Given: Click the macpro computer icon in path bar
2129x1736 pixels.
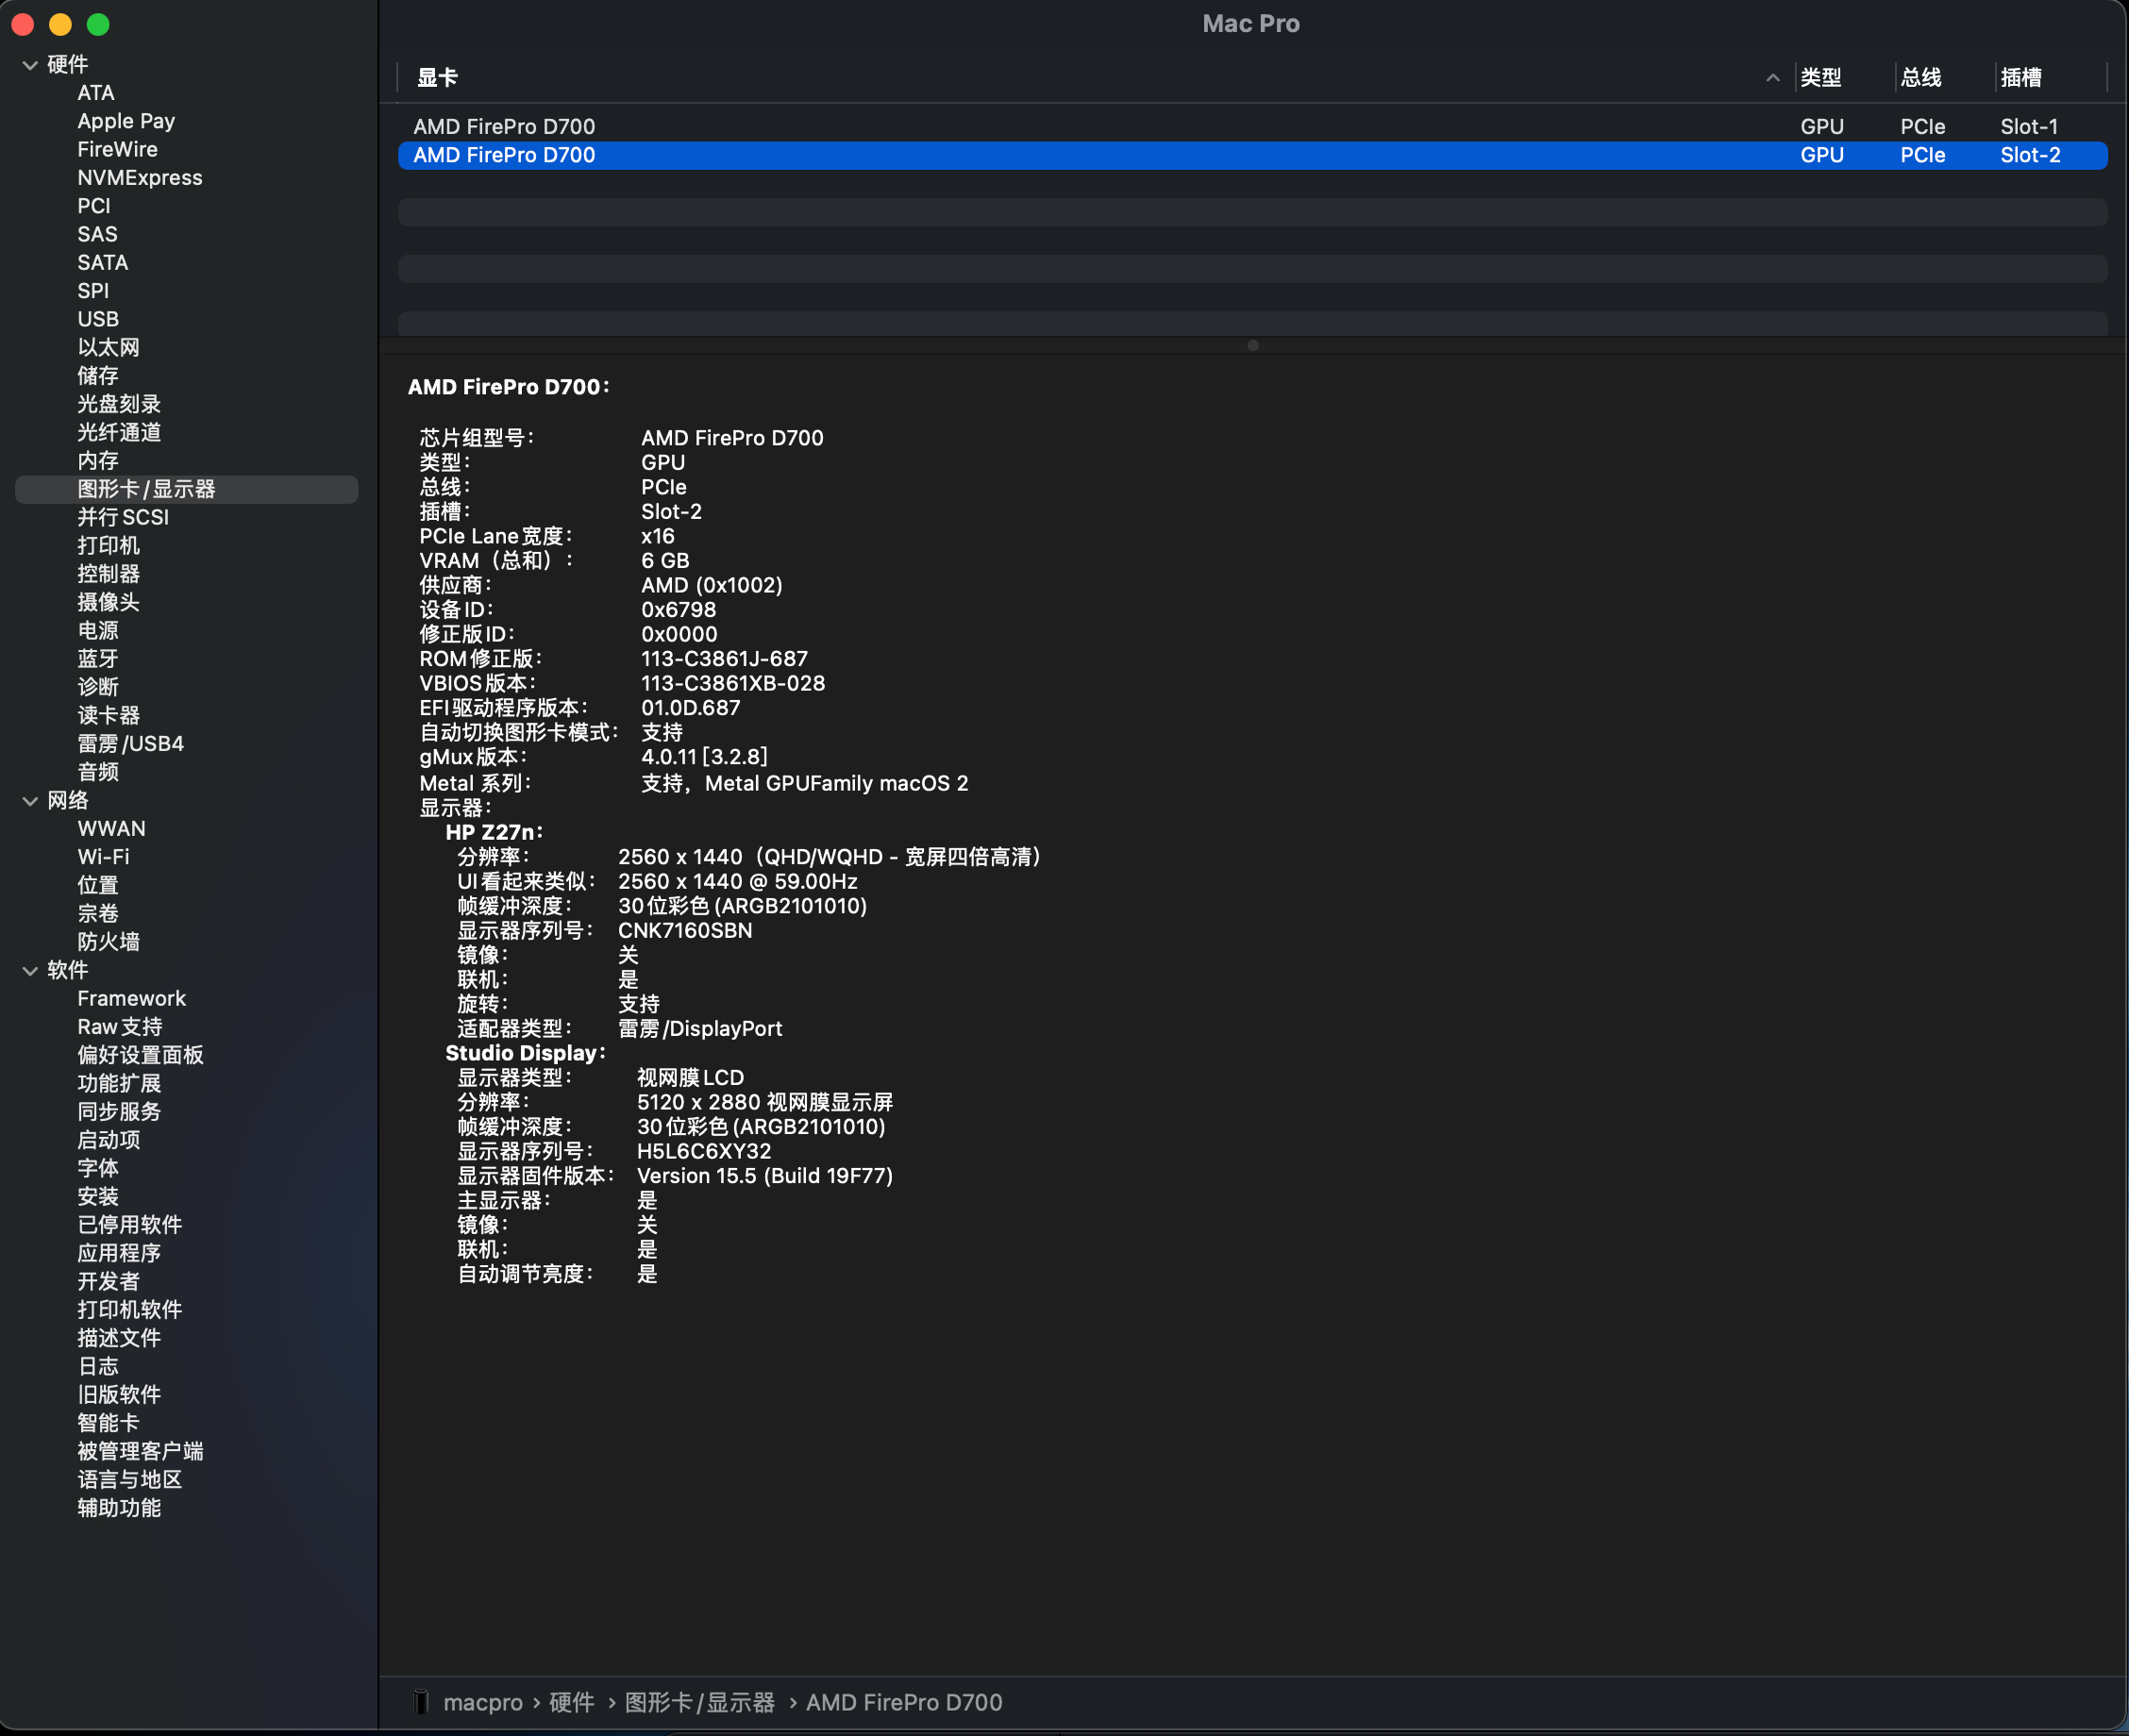Looking at the screenshot, I should tap(421, 1702).
